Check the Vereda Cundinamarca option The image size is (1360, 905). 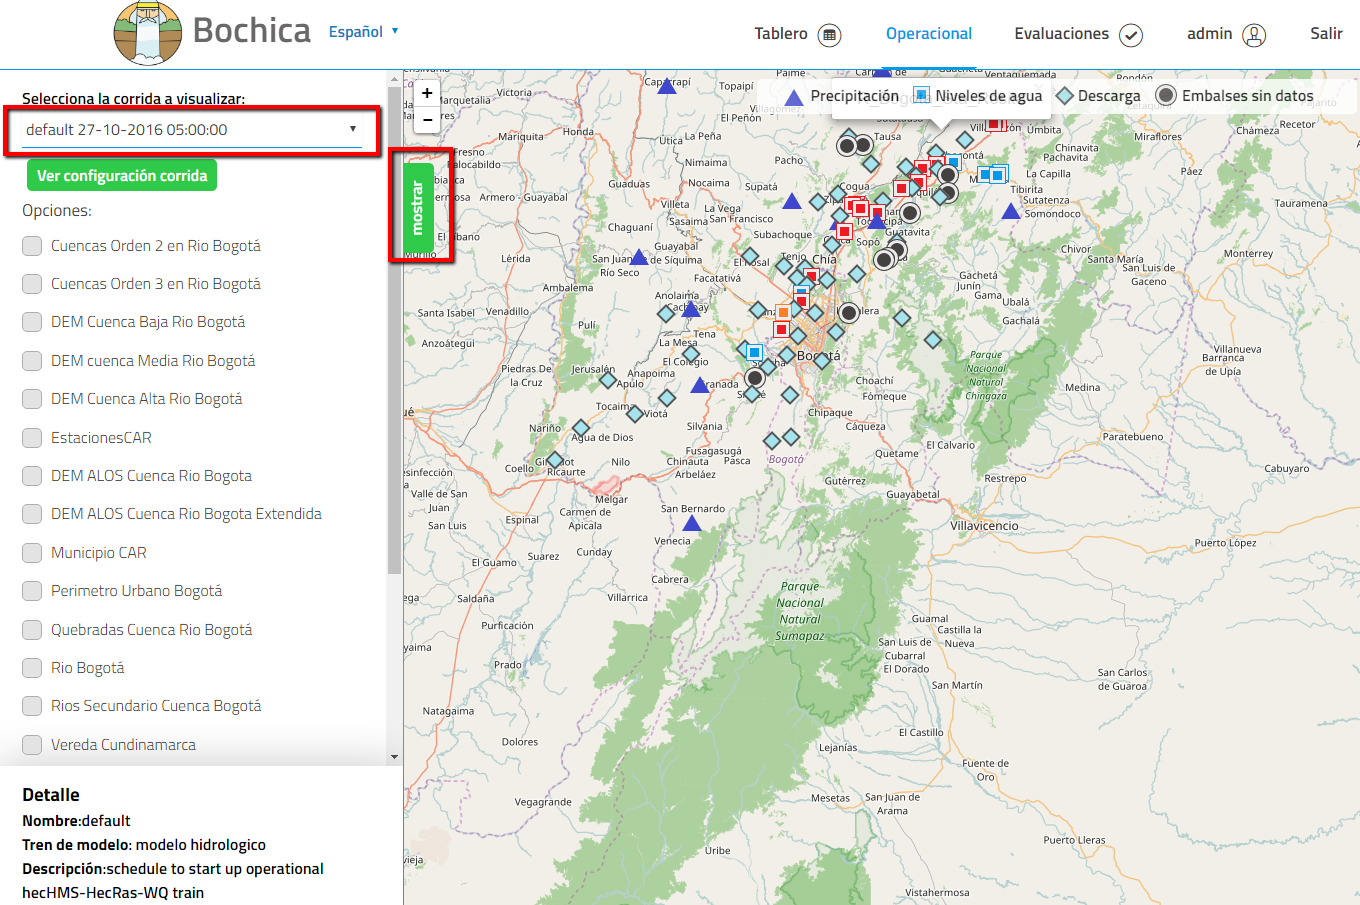pos(32,745)
